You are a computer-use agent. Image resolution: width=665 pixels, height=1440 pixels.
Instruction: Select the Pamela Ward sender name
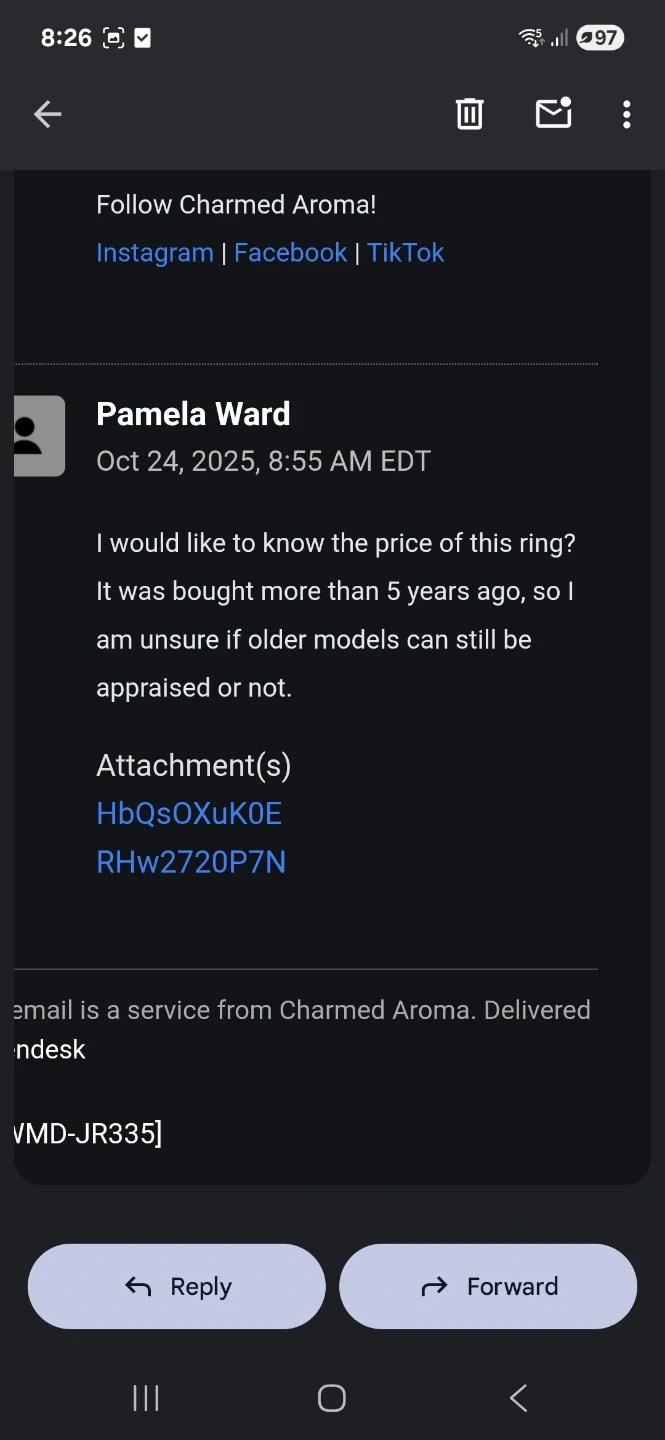coord(193,414)
